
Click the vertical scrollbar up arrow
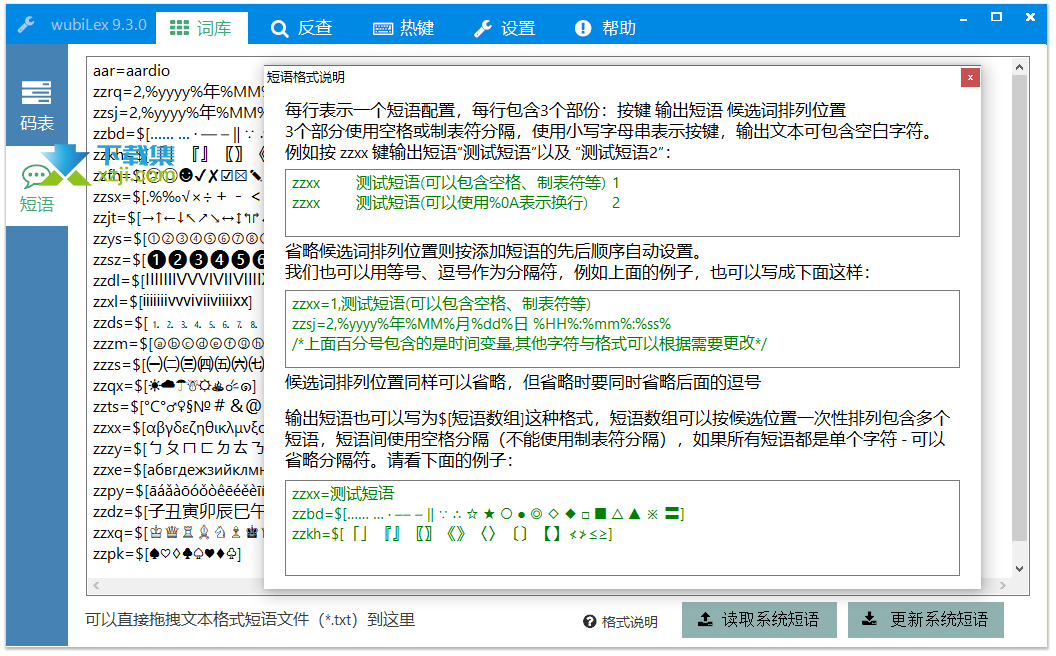[1019, 67]
